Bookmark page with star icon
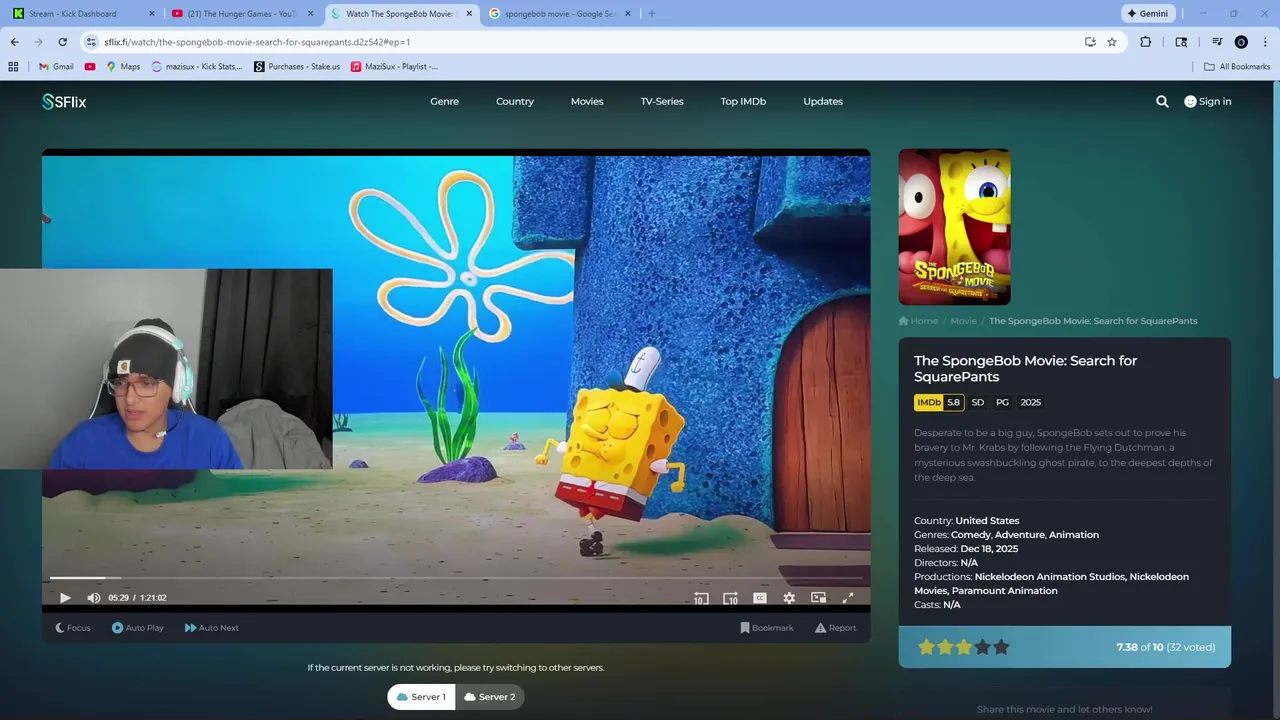1280x720 pixels. (x=1112, y=42)
